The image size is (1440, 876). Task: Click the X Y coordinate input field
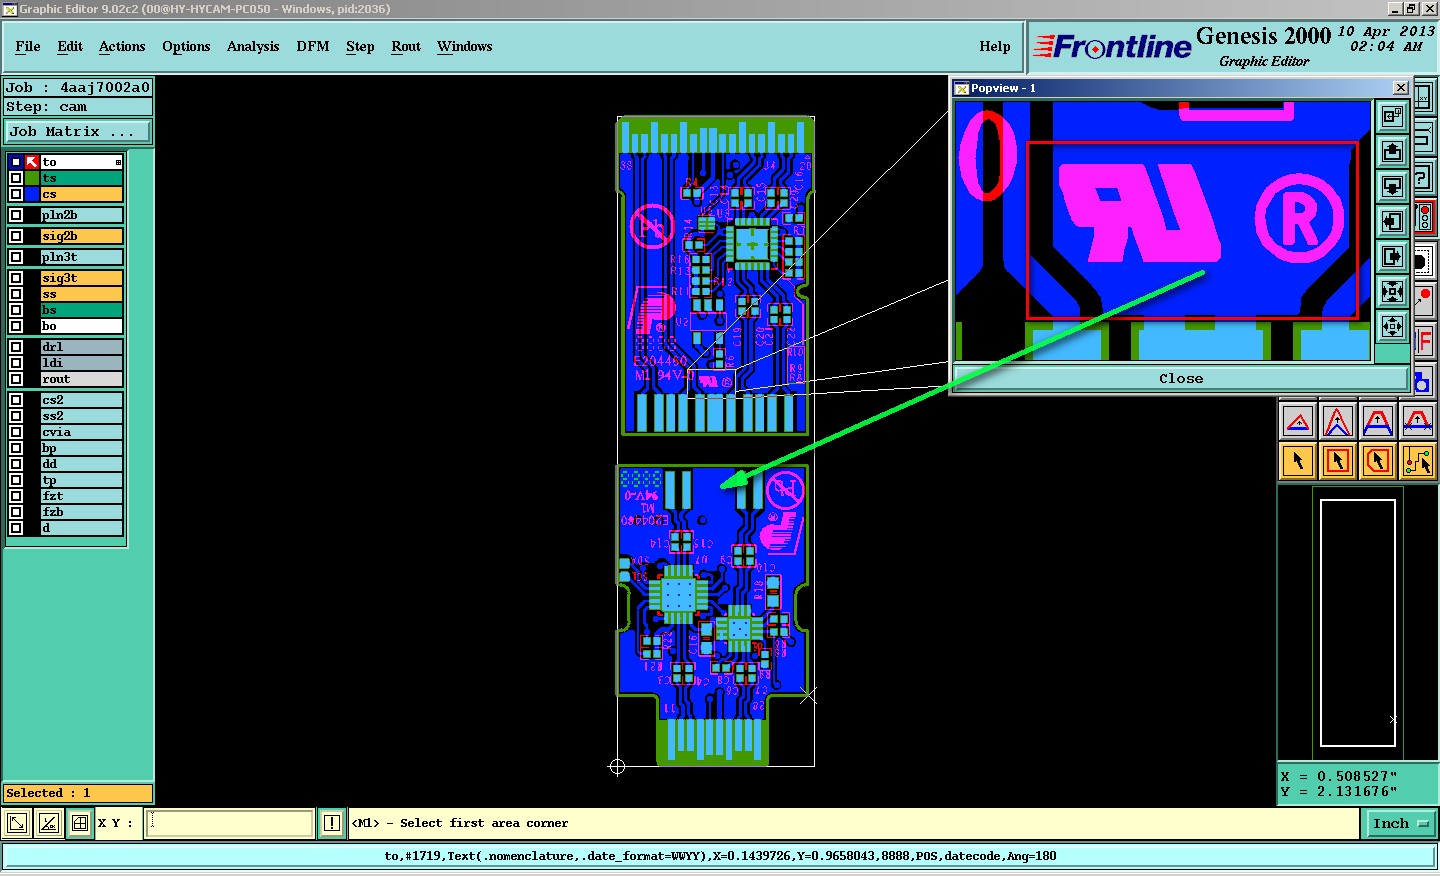[230, 823]
